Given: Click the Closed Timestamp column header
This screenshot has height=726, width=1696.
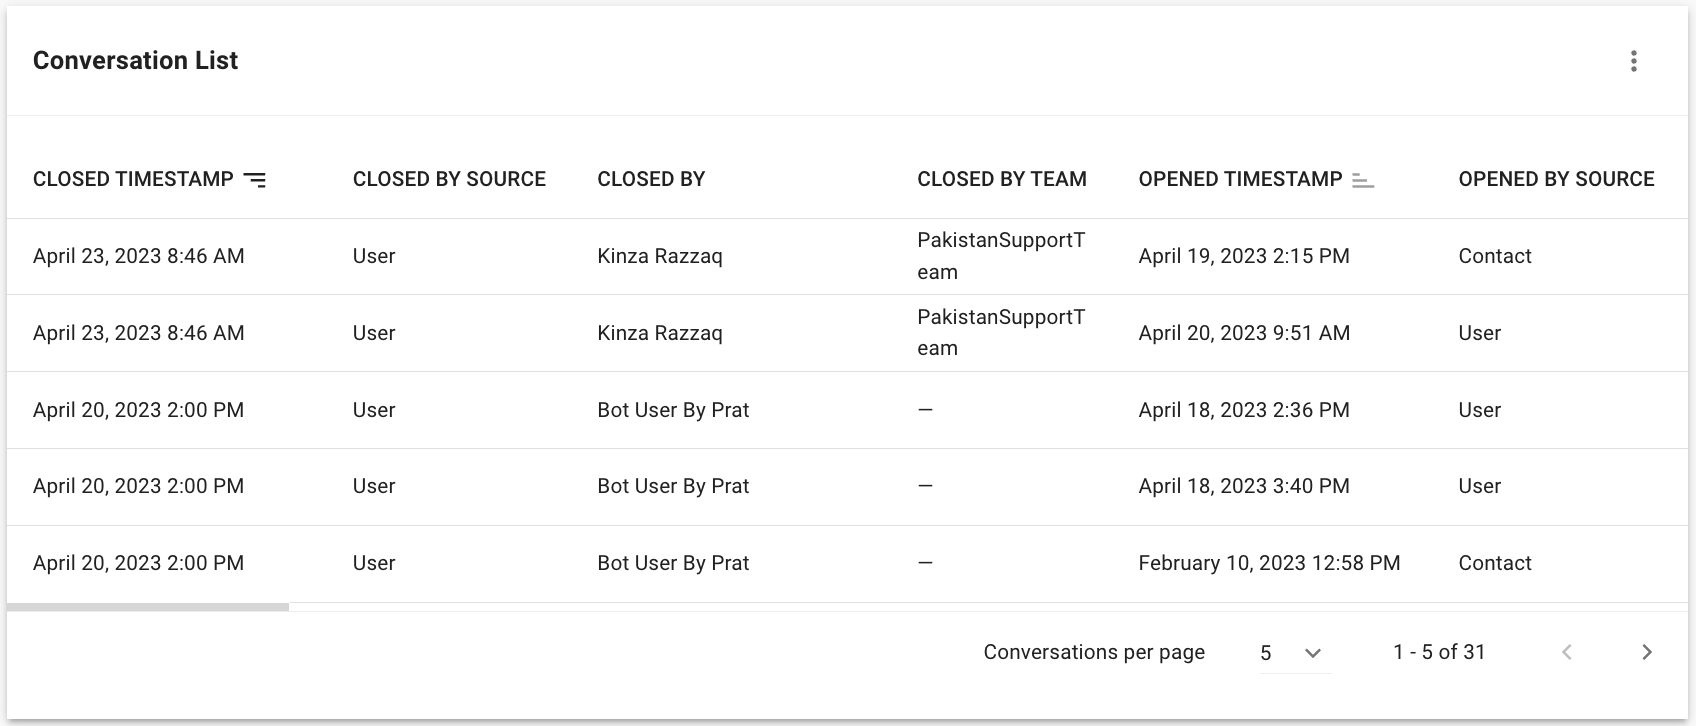Looking at the screenshot, I should 133,179.
